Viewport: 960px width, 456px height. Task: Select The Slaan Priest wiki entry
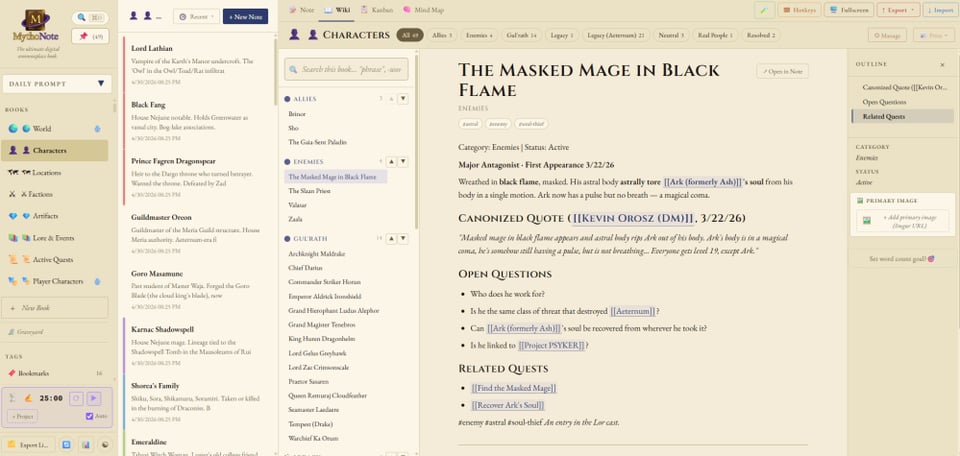[309, 191]
